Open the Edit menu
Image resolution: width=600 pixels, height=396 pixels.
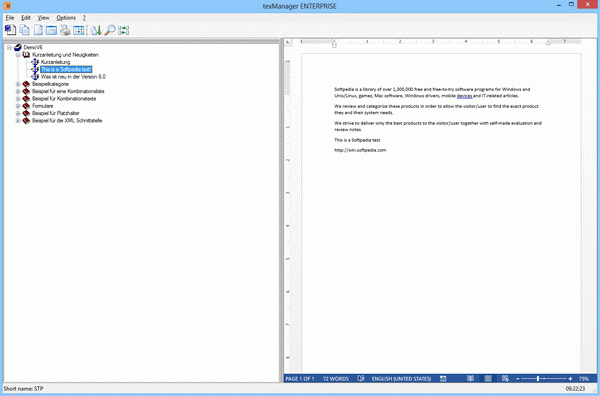pyautogui.click(x=26, y=18)
